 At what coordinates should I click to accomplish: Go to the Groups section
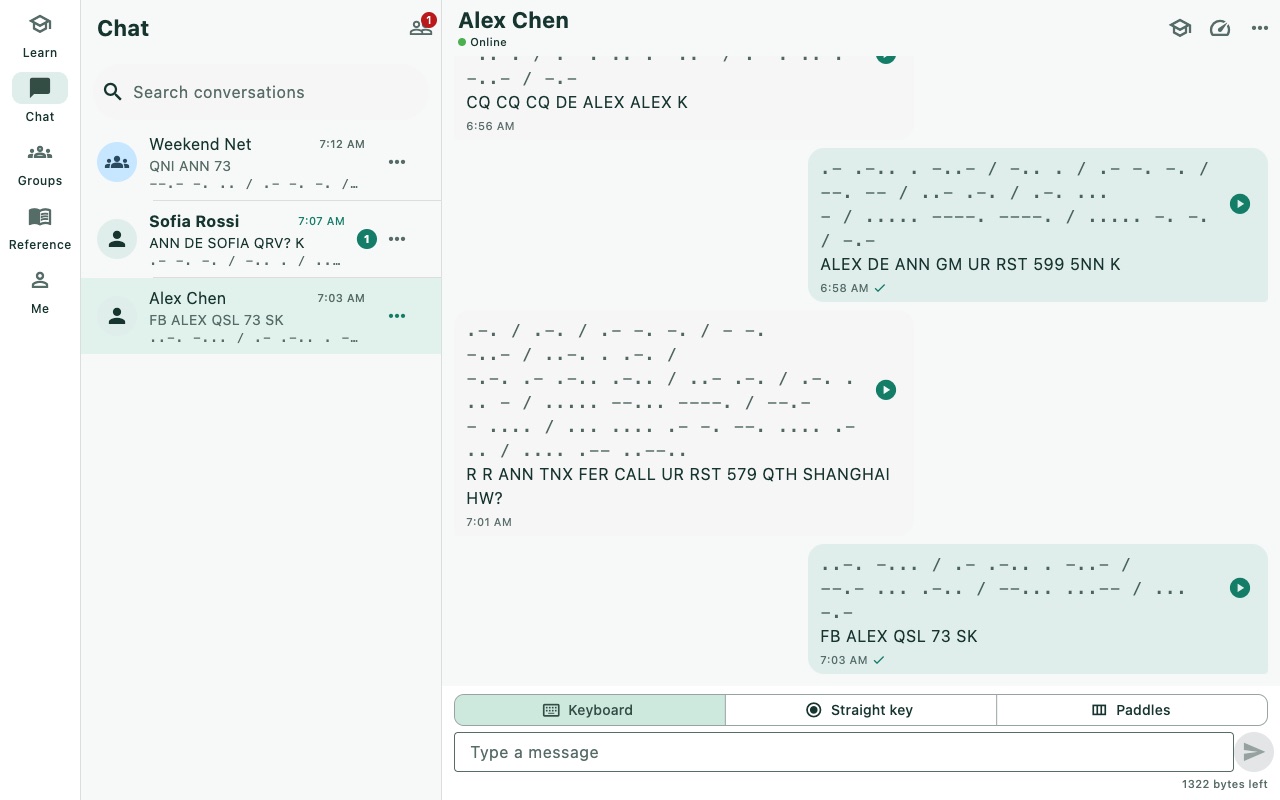(x=40, y=164)
